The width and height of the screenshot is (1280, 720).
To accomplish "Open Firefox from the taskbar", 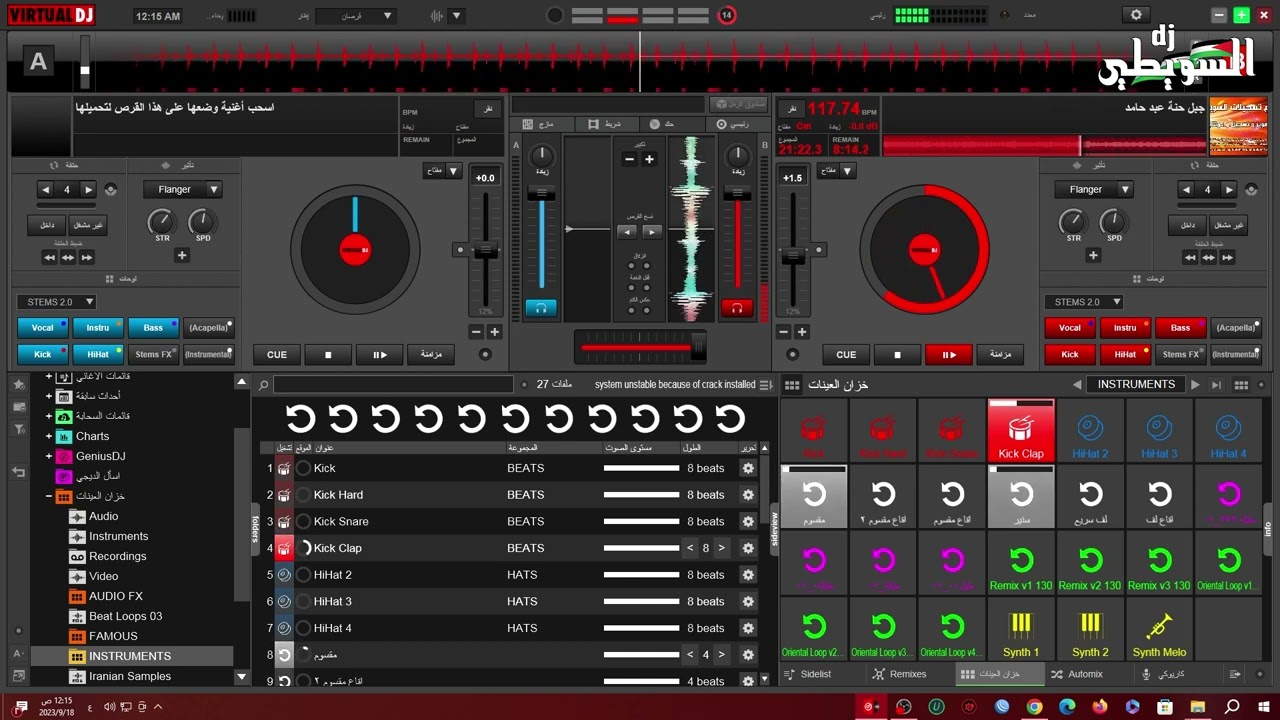I will [x=1100, y=707].
